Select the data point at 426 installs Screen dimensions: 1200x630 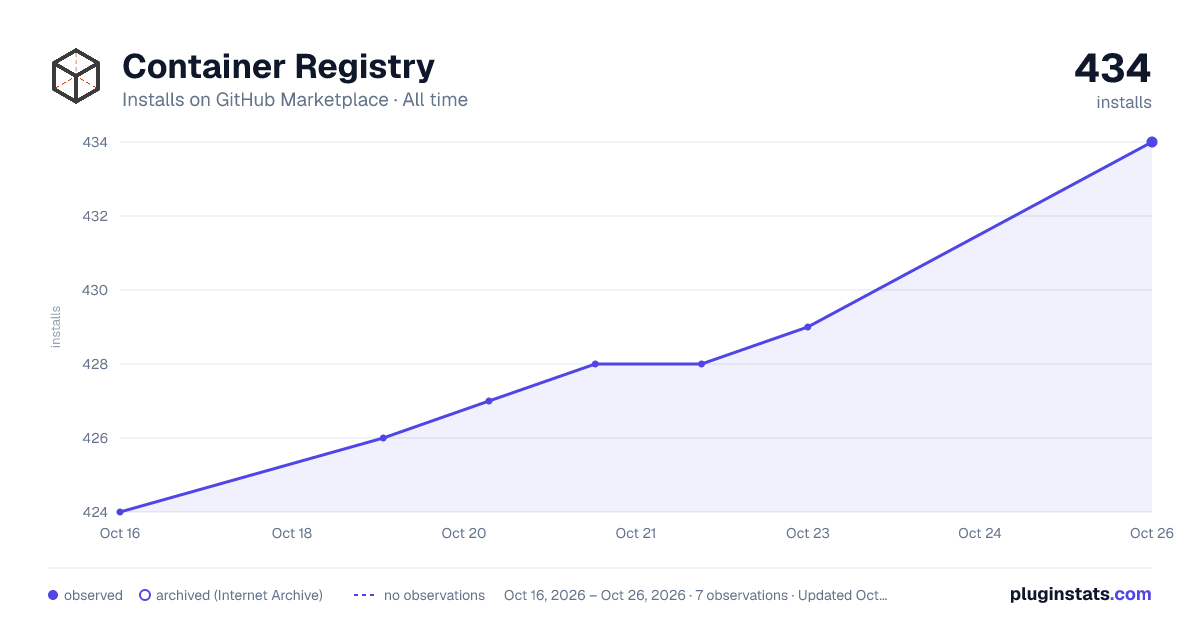pos(383,438)
